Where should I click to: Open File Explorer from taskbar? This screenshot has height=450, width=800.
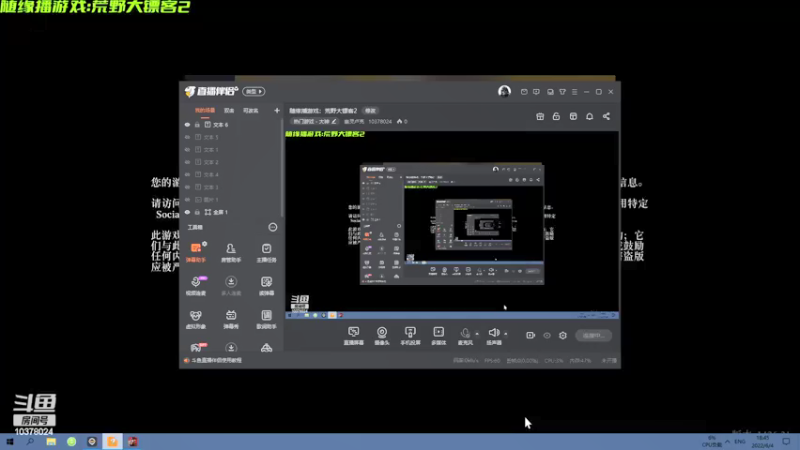[x=51, y=442]
